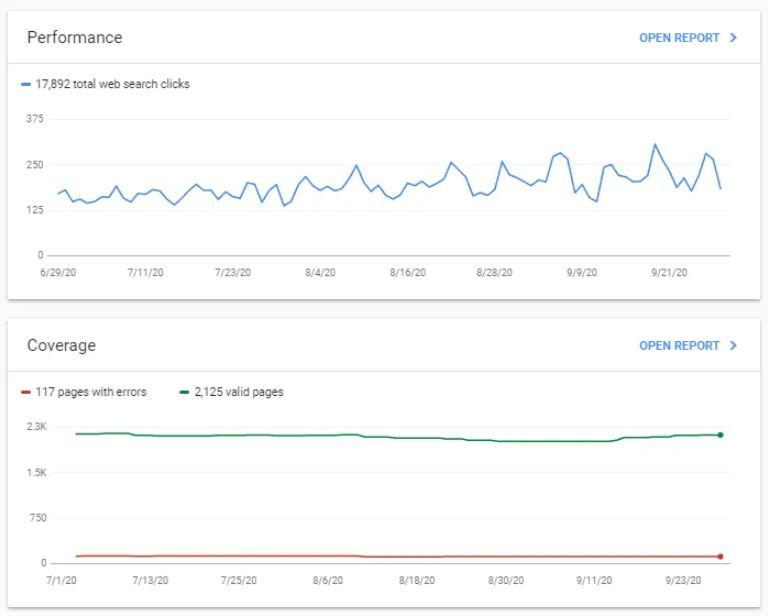
Task: Click the 7/1/20 date label on Coverage chart
Action: (62, 580)
